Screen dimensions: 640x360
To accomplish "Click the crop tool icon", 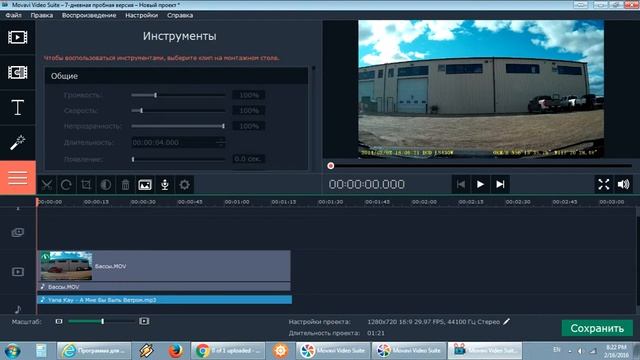I will pyautogui.click(x=86, y=184).
